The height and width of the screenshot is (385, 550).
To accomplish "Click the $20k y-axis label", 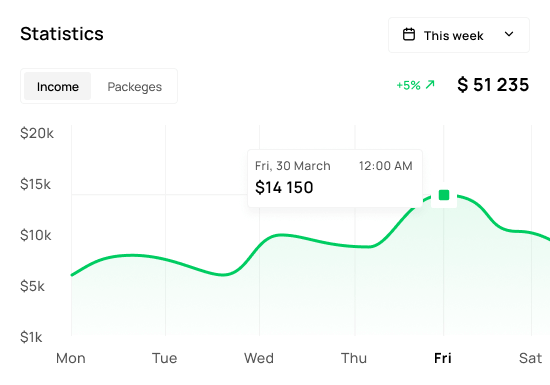I will point(37,133).
